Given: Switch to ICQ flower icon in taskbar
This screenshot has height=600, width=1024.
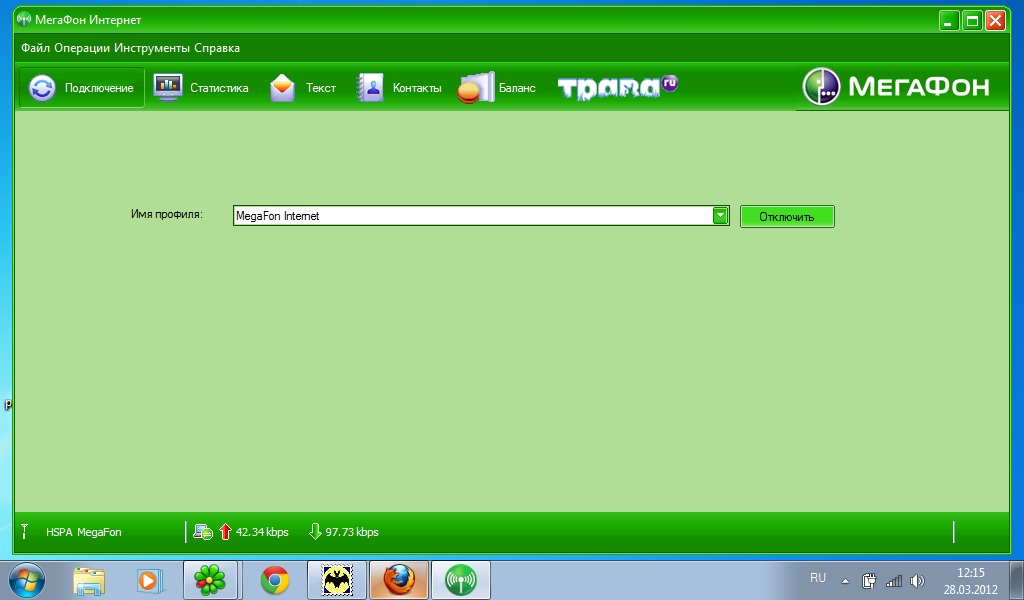Looking at the screenshot, I should point(210,580).
